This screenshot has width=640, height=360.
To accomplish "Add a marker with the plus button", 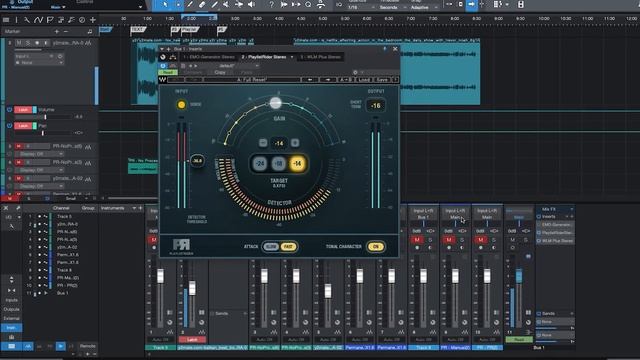I will tap(57, 31).
